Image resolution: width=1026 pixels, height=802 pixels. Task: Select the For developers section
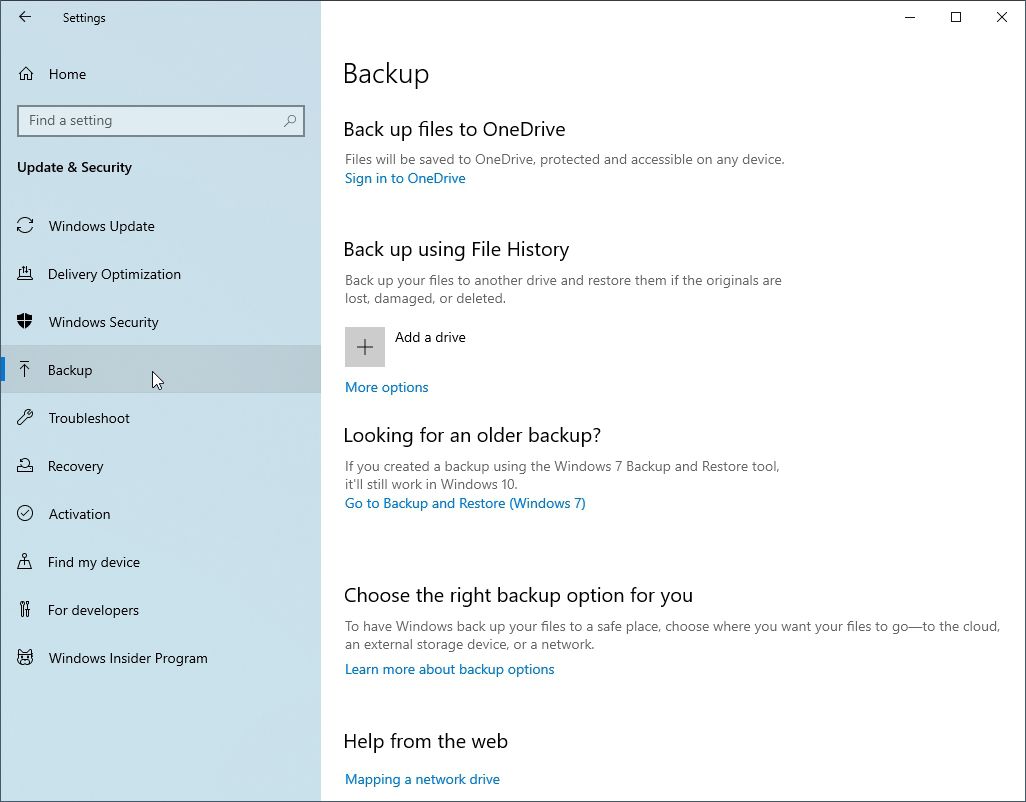coord(160,610)
